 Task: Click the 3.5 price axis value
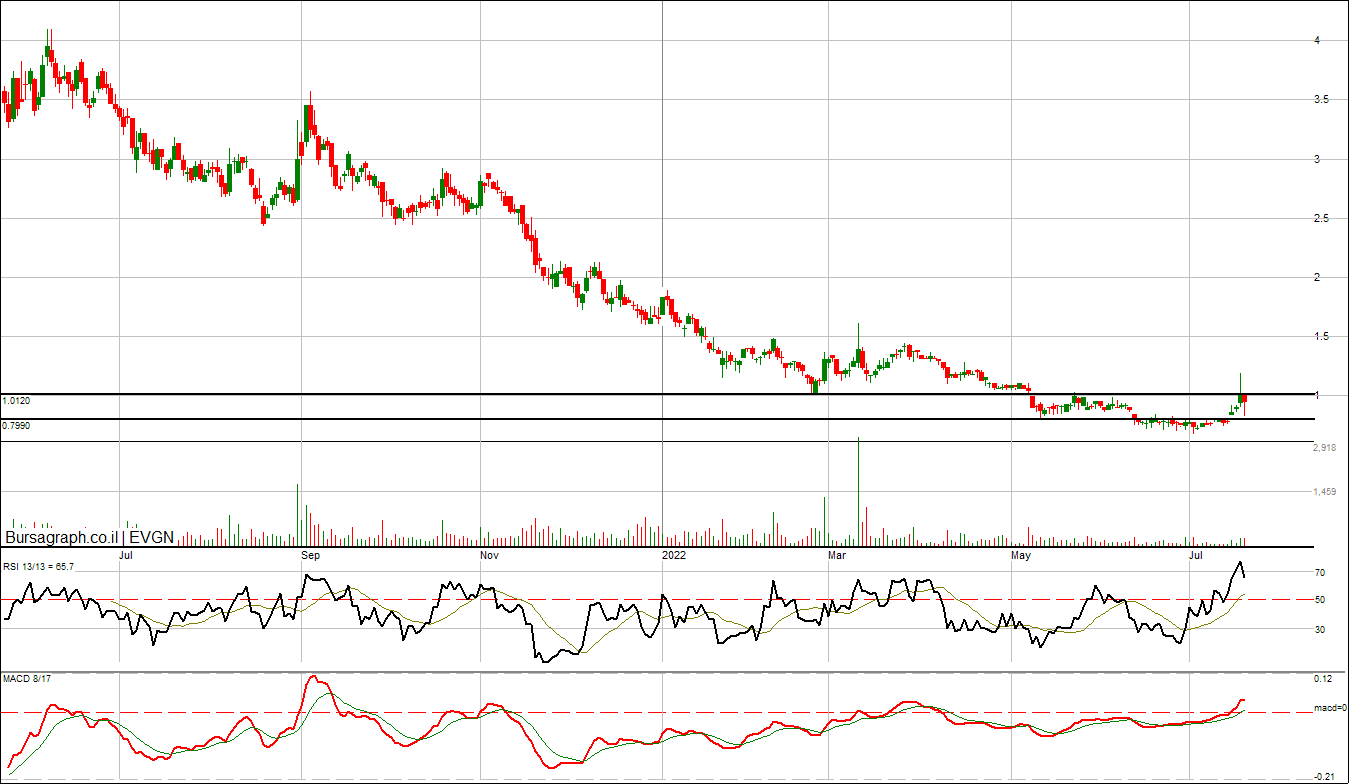(x=1324, y=100)
